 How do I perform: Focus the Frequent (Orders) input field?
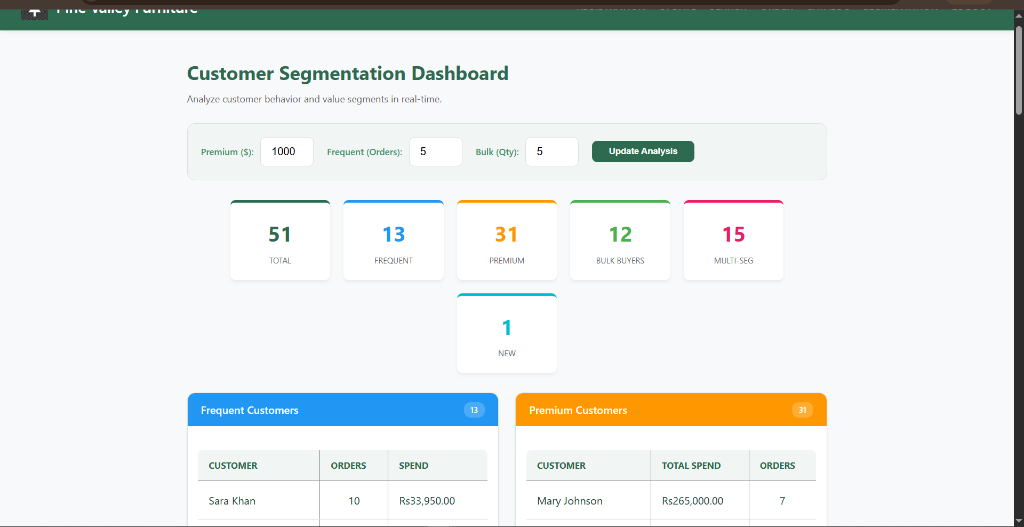[436, 152]
